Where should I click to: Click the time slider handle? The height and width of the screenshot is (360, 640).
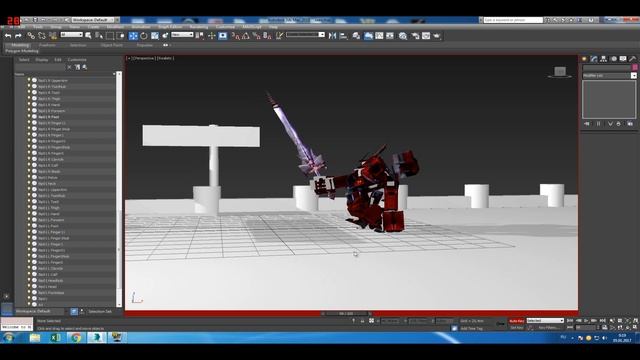(346, 313)
